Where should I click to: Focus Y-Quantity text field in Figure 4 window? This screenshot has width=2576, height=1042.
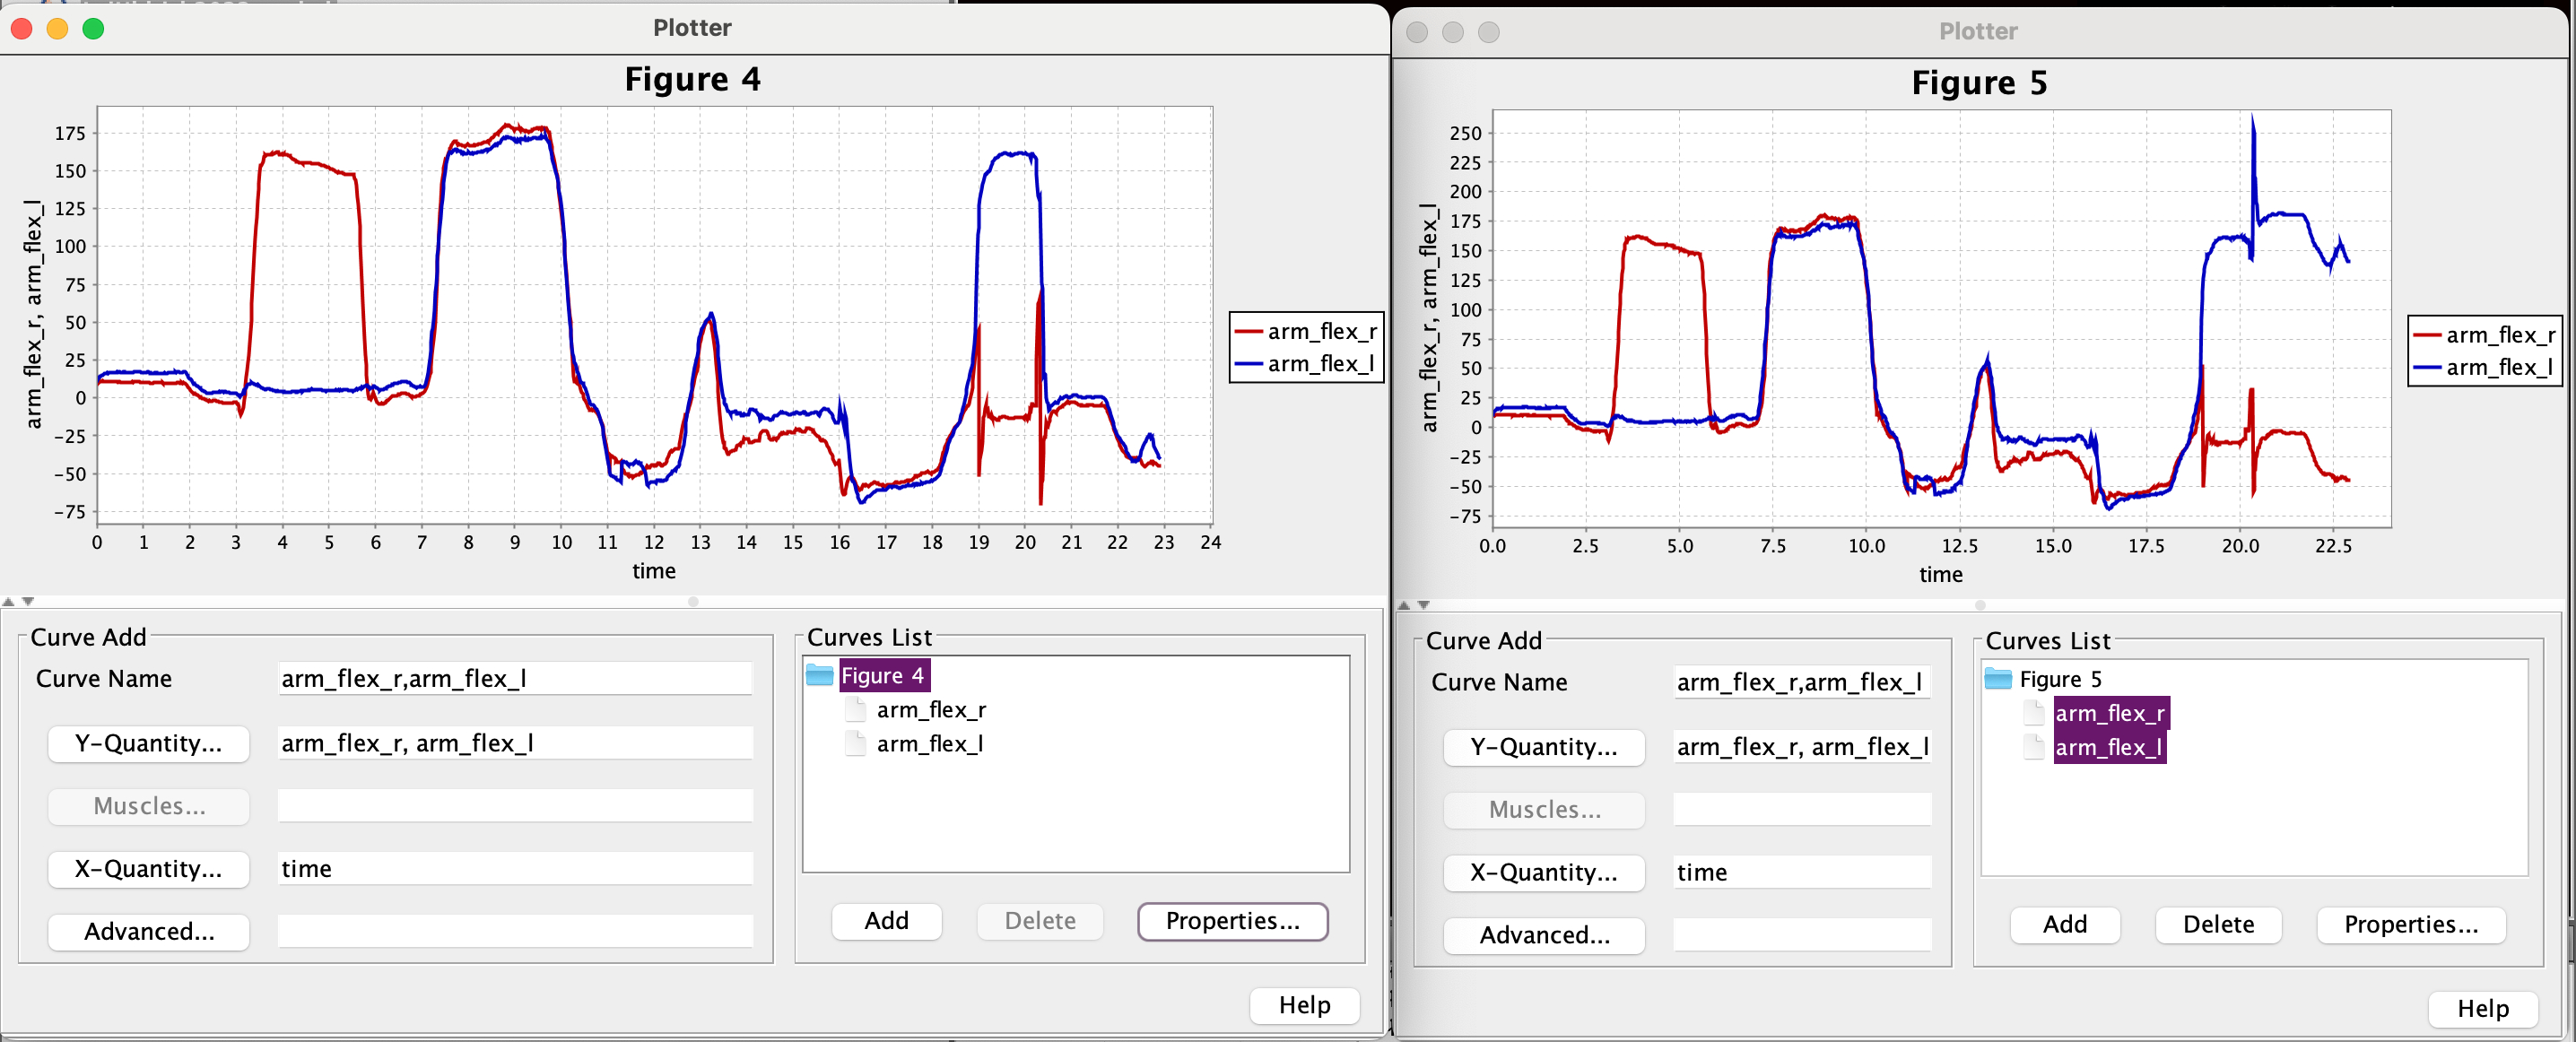coord(515,744)
